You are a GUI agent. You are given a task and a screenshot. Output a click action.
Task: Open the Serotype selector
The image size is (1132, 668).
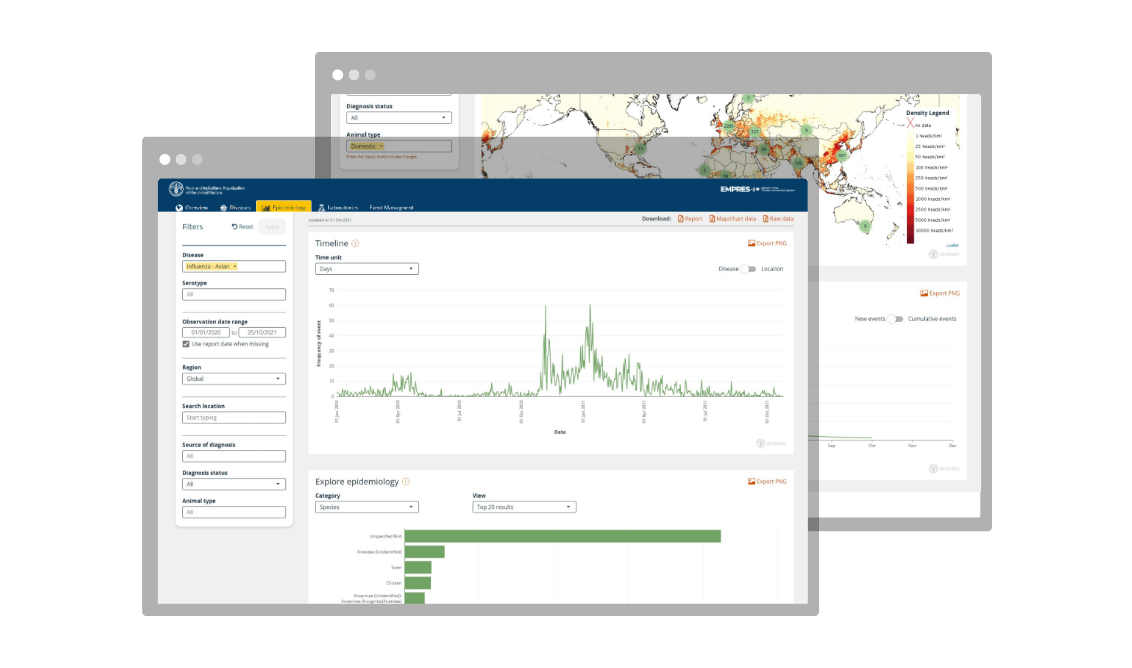234,295
